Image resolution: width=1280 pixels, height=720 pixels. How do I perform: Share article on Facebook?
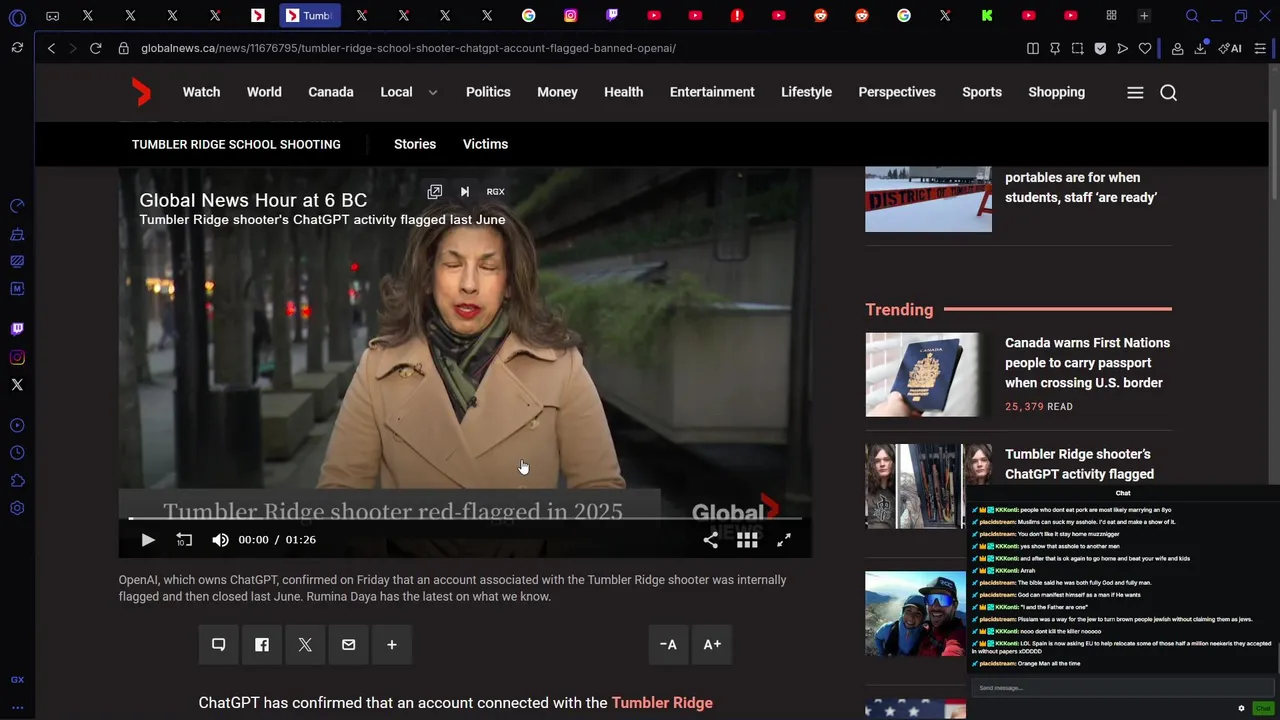(262, 645)
